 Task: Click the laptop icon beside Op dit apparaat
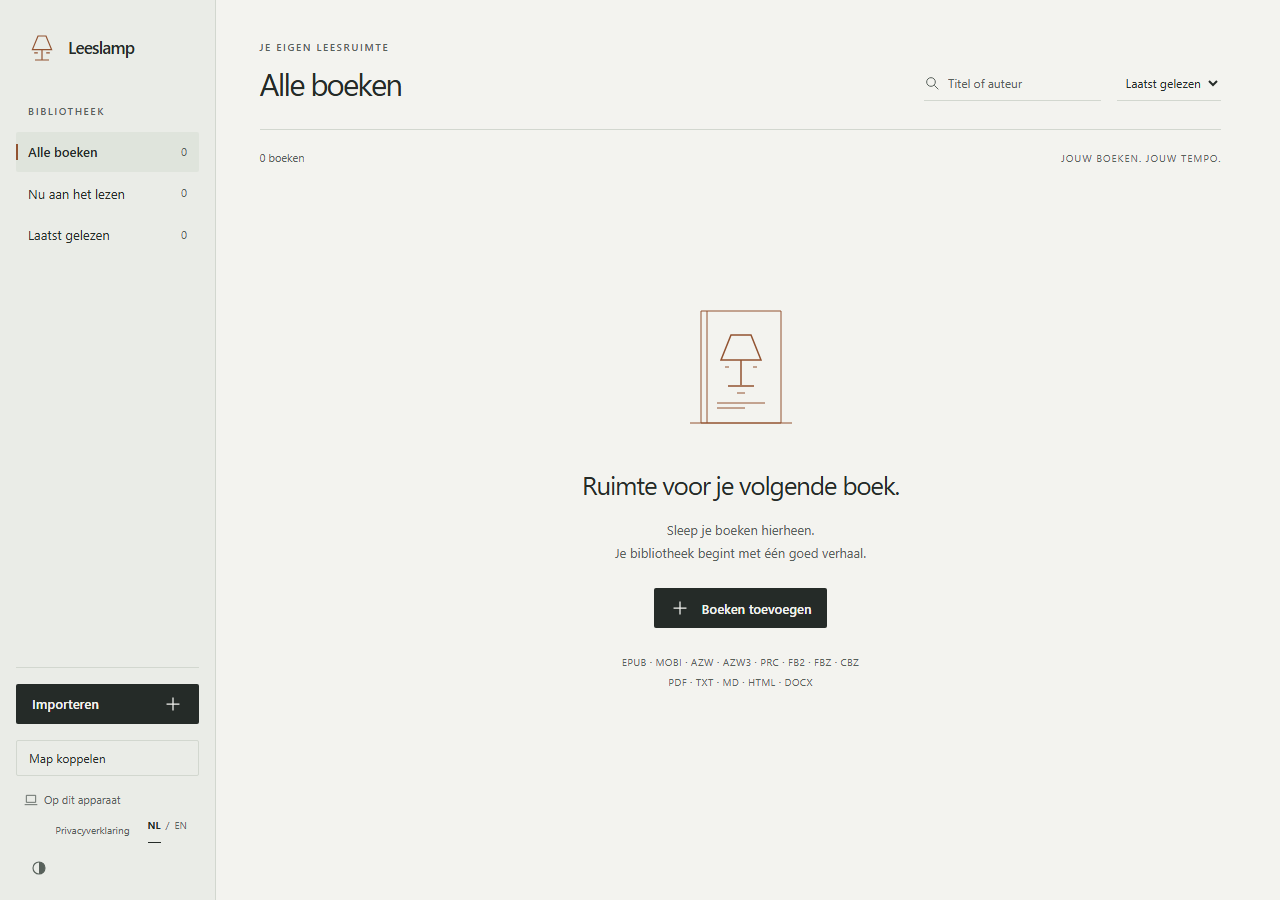[31, 800]
